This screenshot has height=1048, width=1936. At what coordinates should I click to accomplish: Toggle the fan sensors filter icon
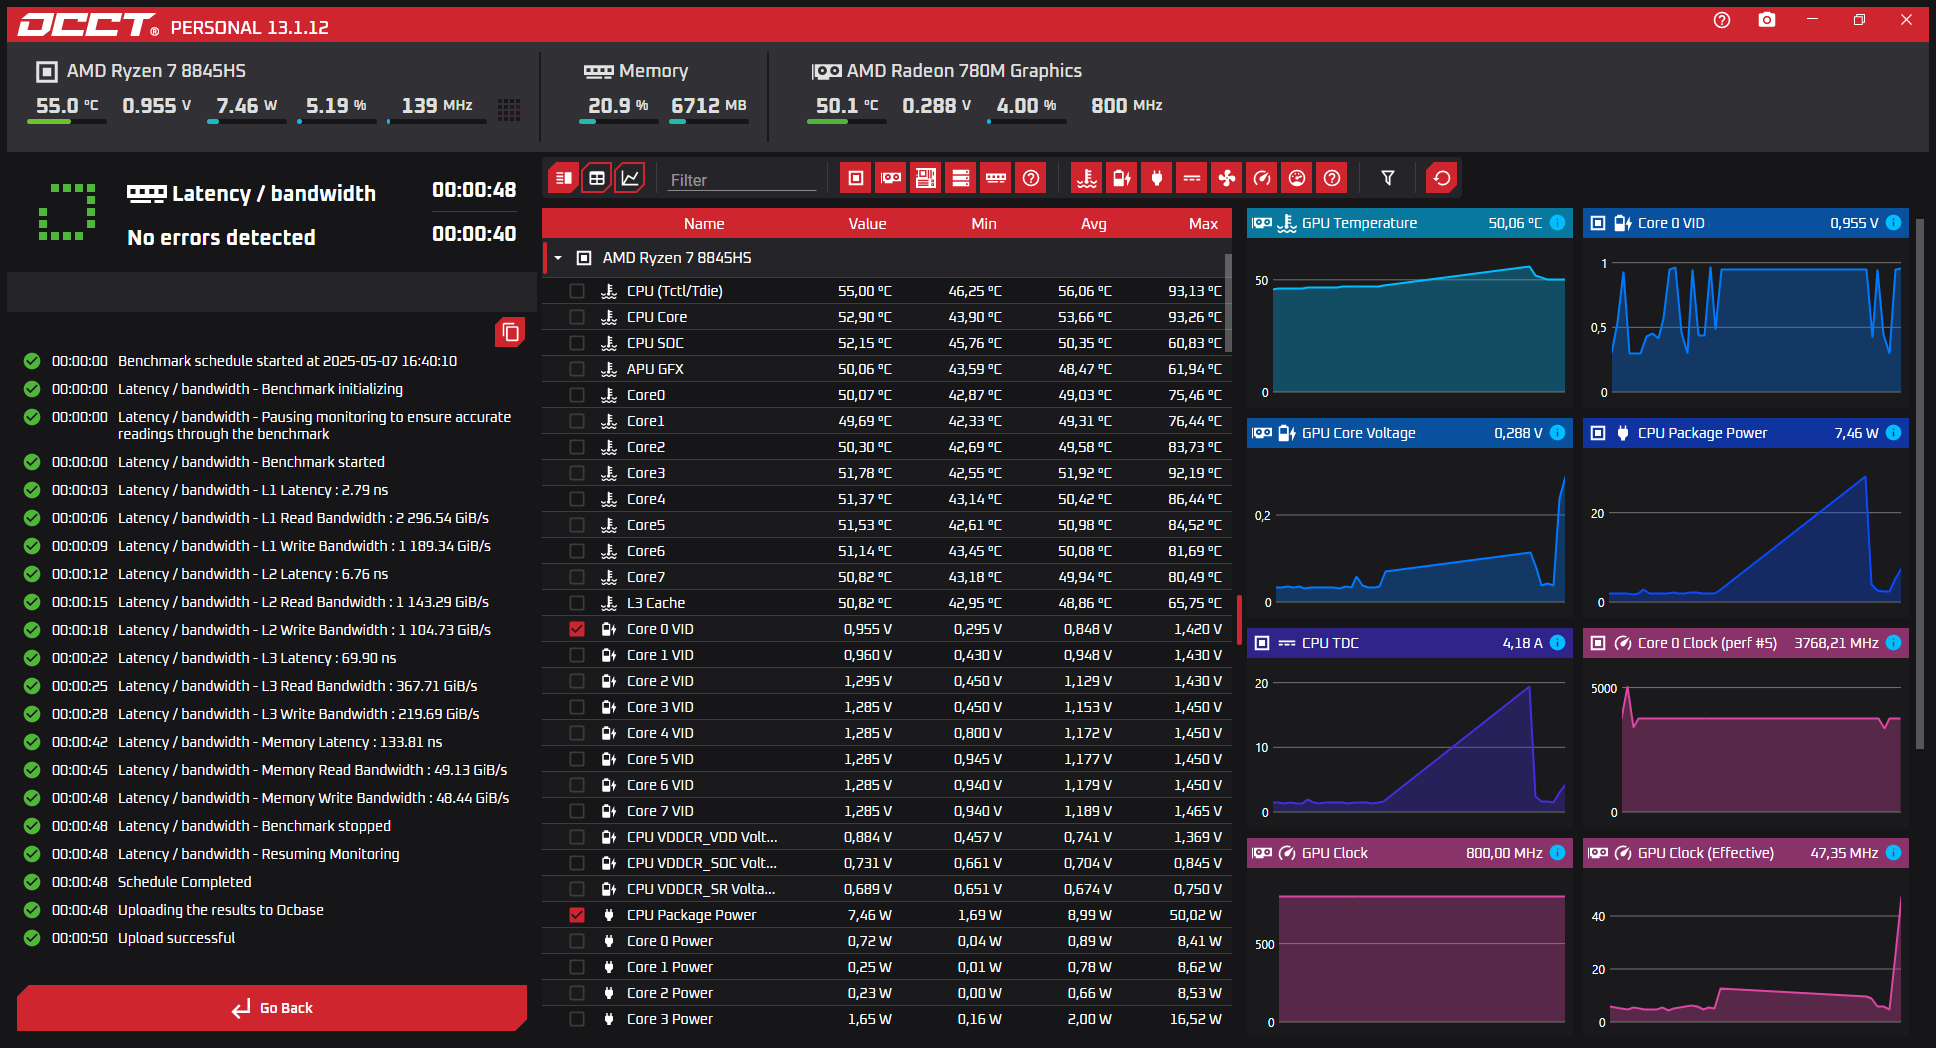tap(1226, 178)
